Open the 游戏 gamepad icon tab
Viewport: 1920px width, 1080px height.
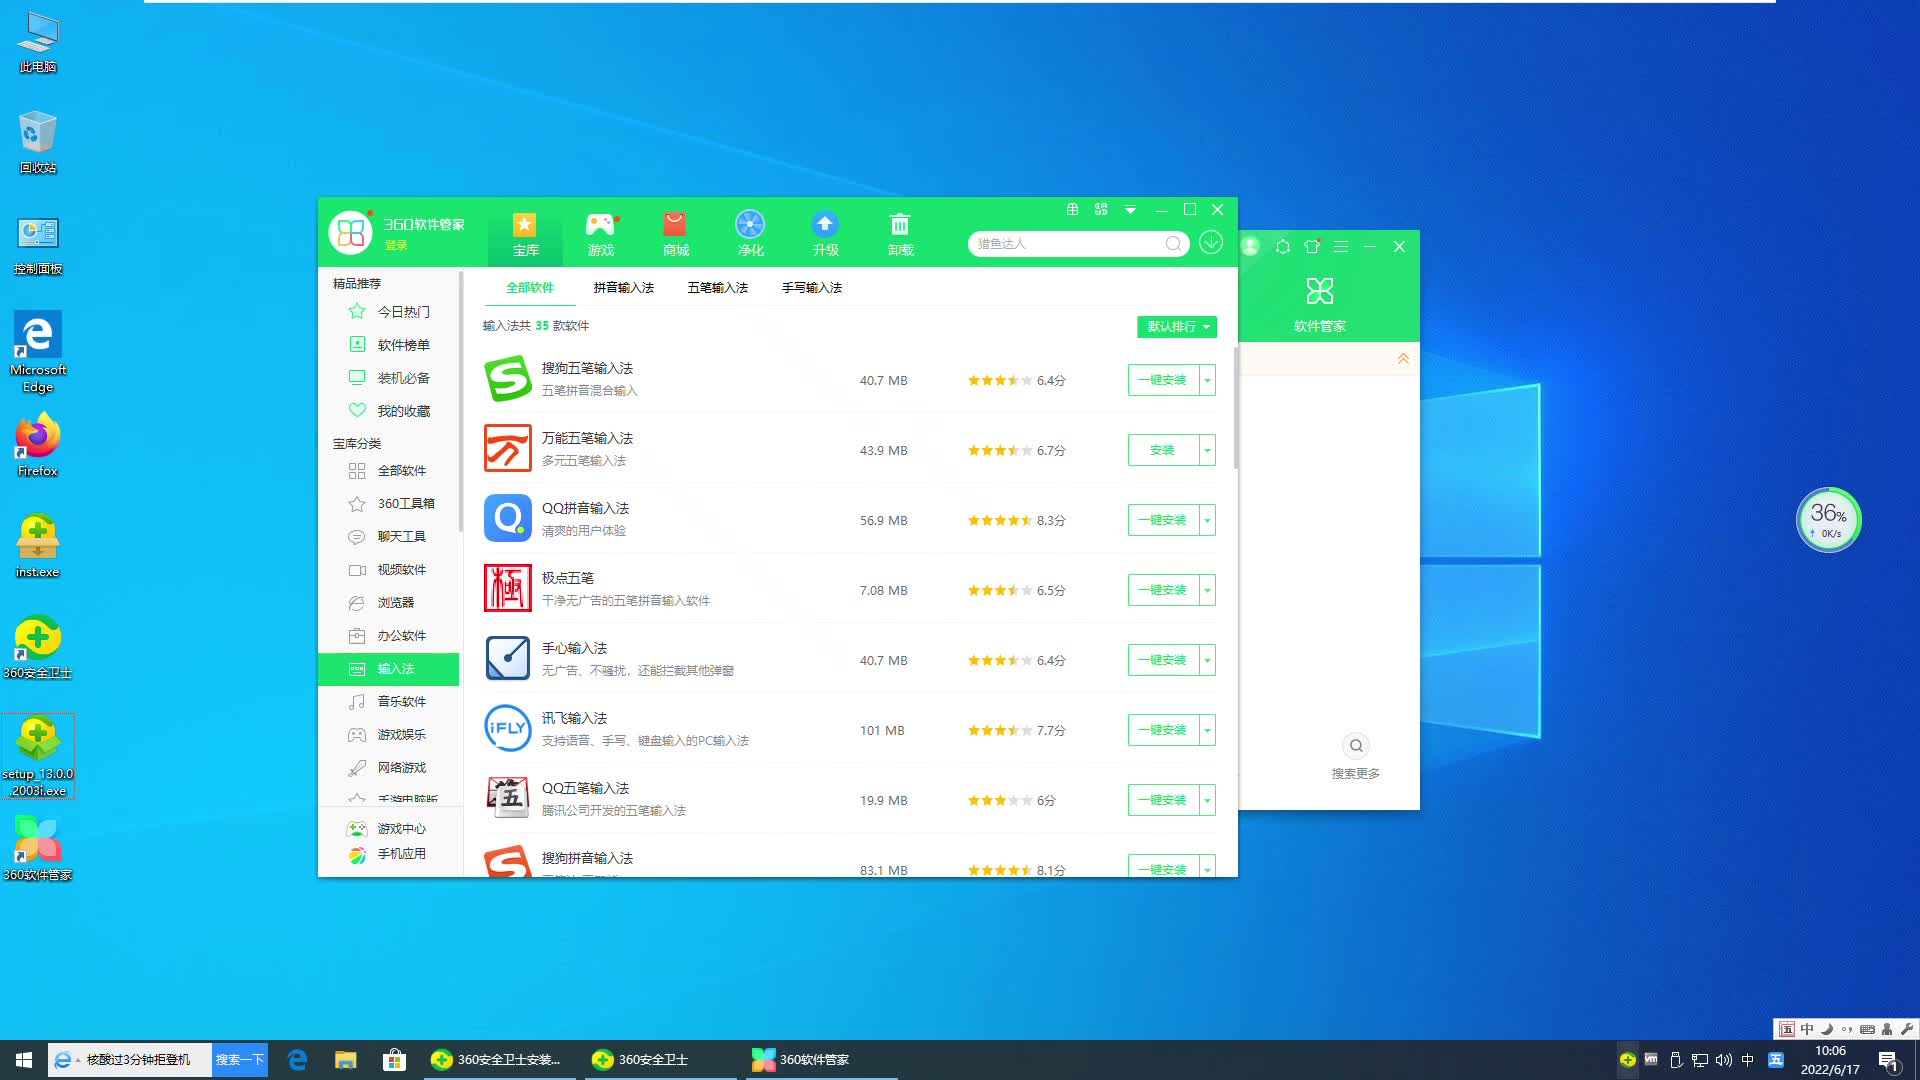point(600,234)
